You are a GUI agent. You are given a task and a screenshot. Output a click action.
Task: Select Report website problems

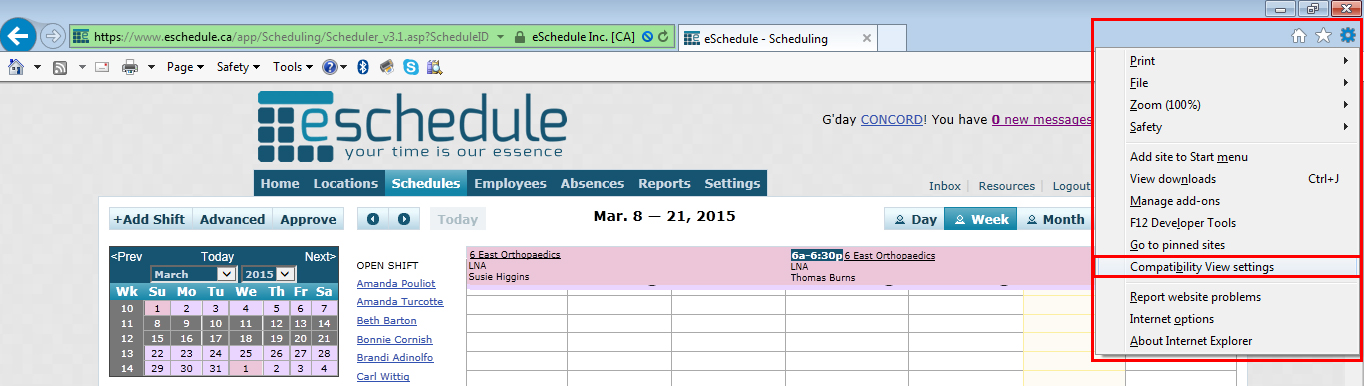click(1227, 297)
